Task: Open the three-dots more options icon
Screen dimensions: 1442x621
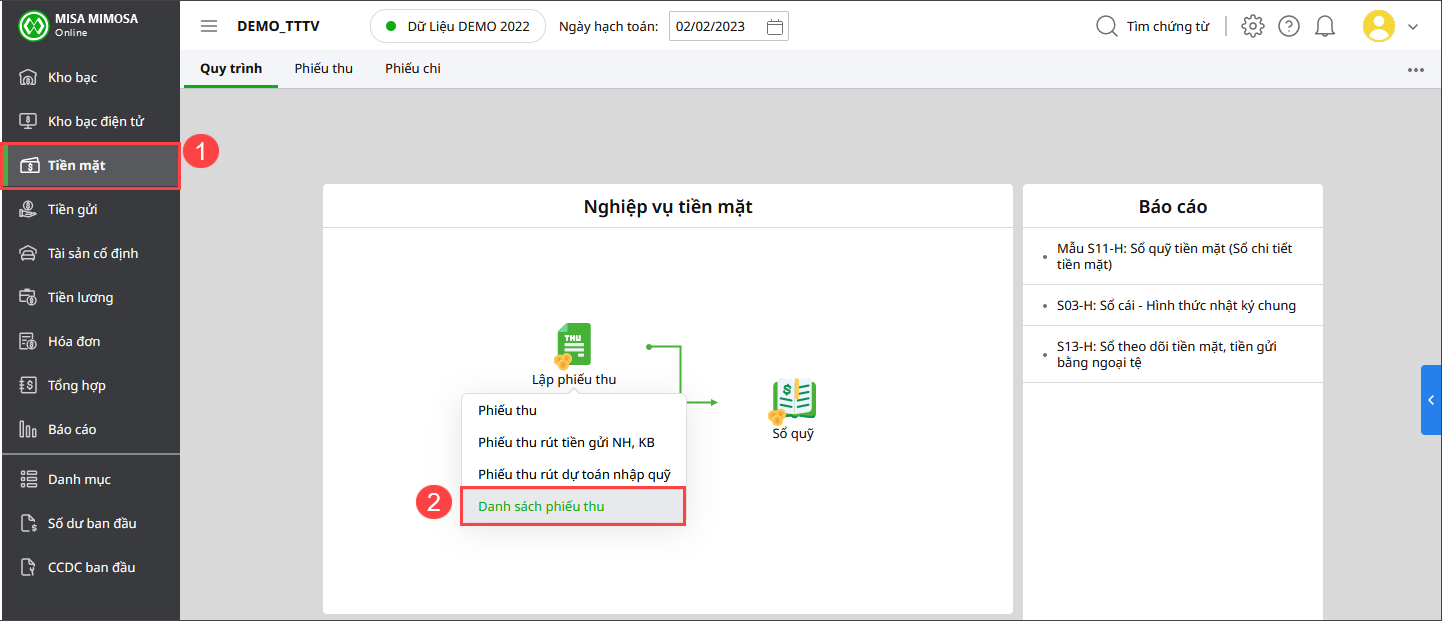Action: pos(1416,70)
